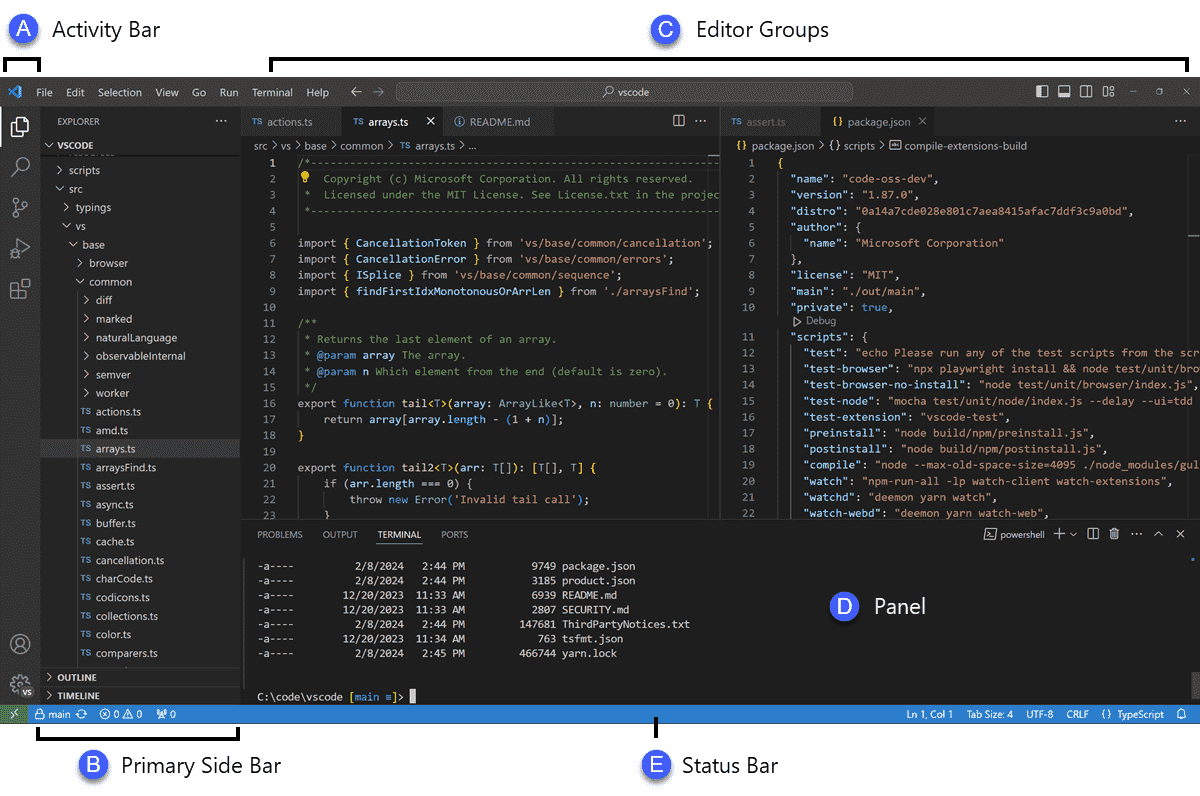Switch to the actions.ts editor tab
Viewport: 1200px width, 796px height.
tap(289, 121)
